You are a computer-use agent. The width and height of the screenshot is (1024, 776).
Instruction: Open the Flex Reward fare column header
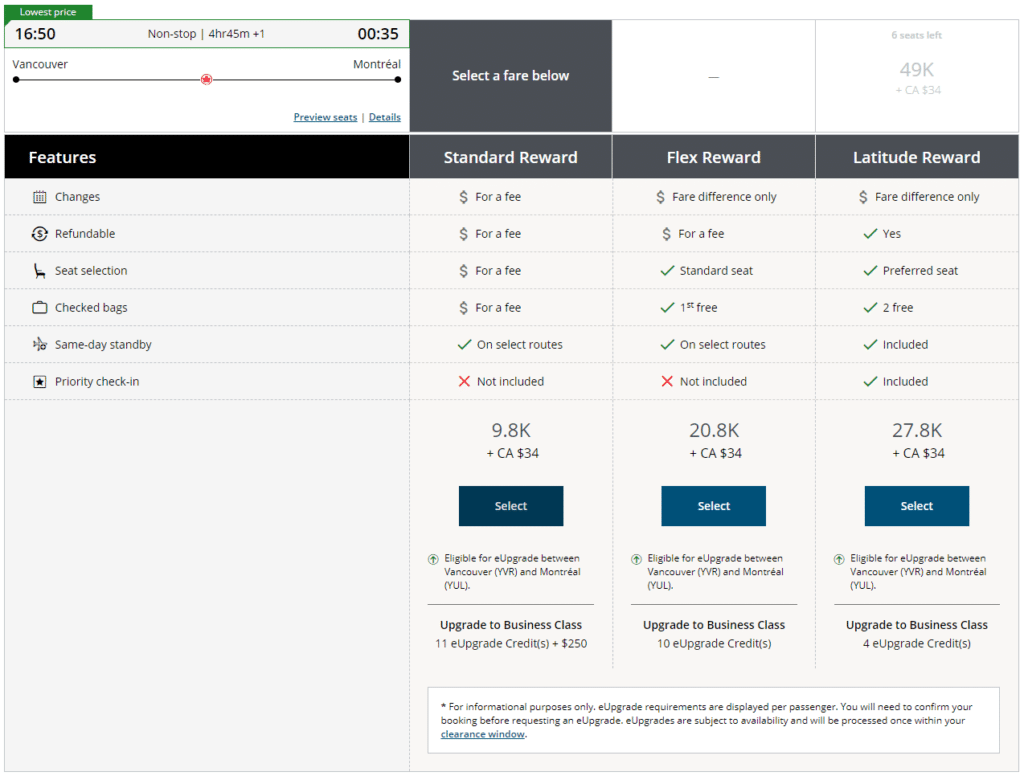713,157
